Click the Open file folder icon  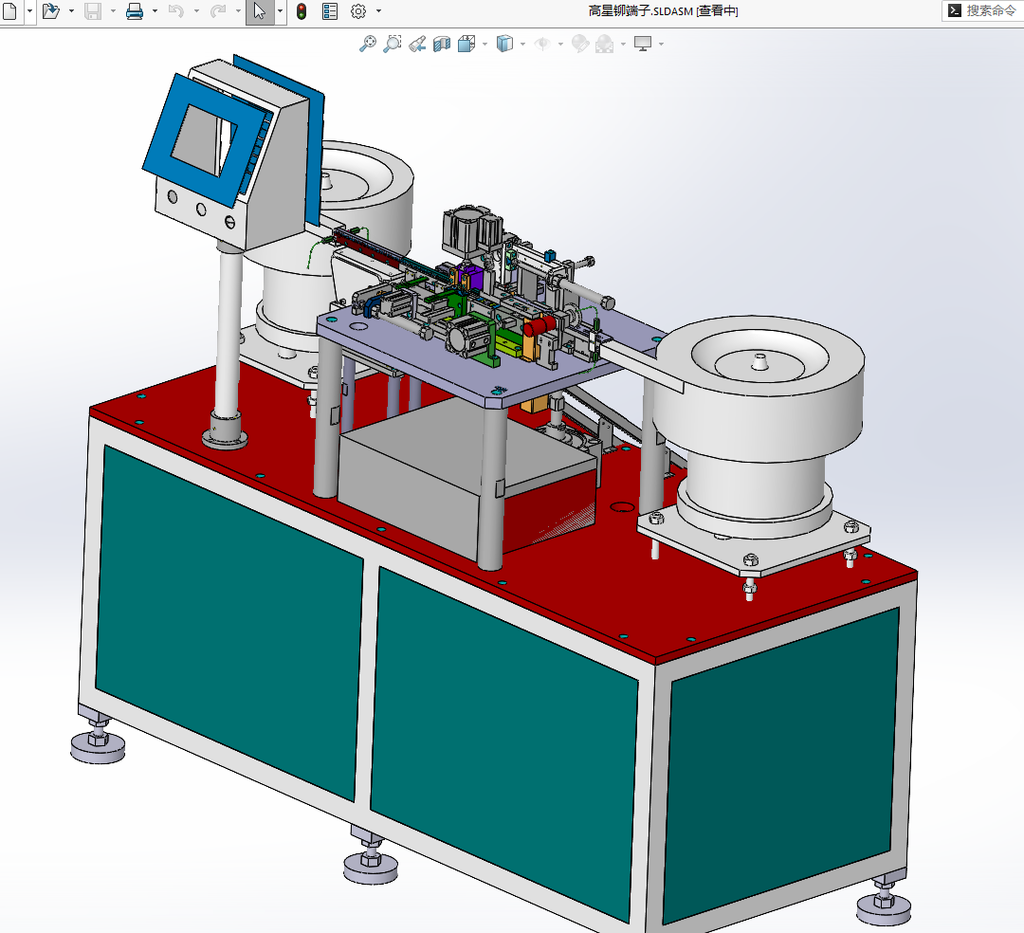[50, 11]
